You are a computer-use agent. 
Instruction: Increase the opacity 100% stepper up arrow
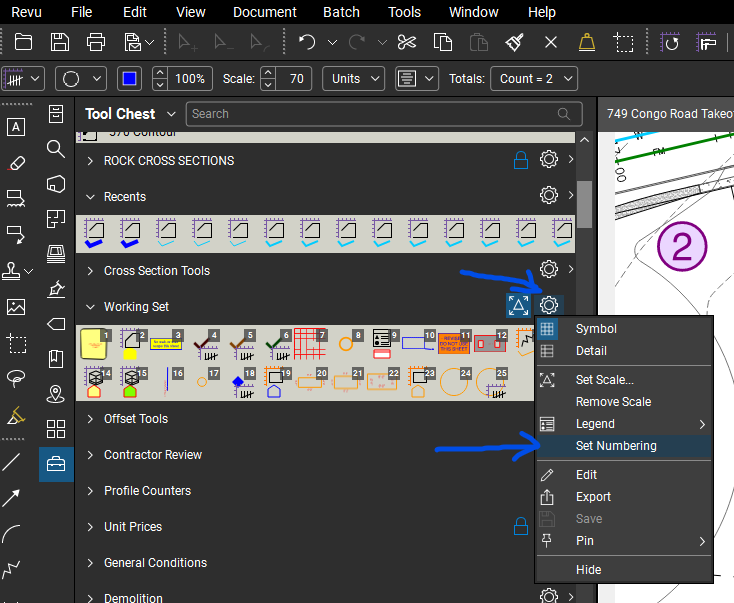click(x=160, y=73)
